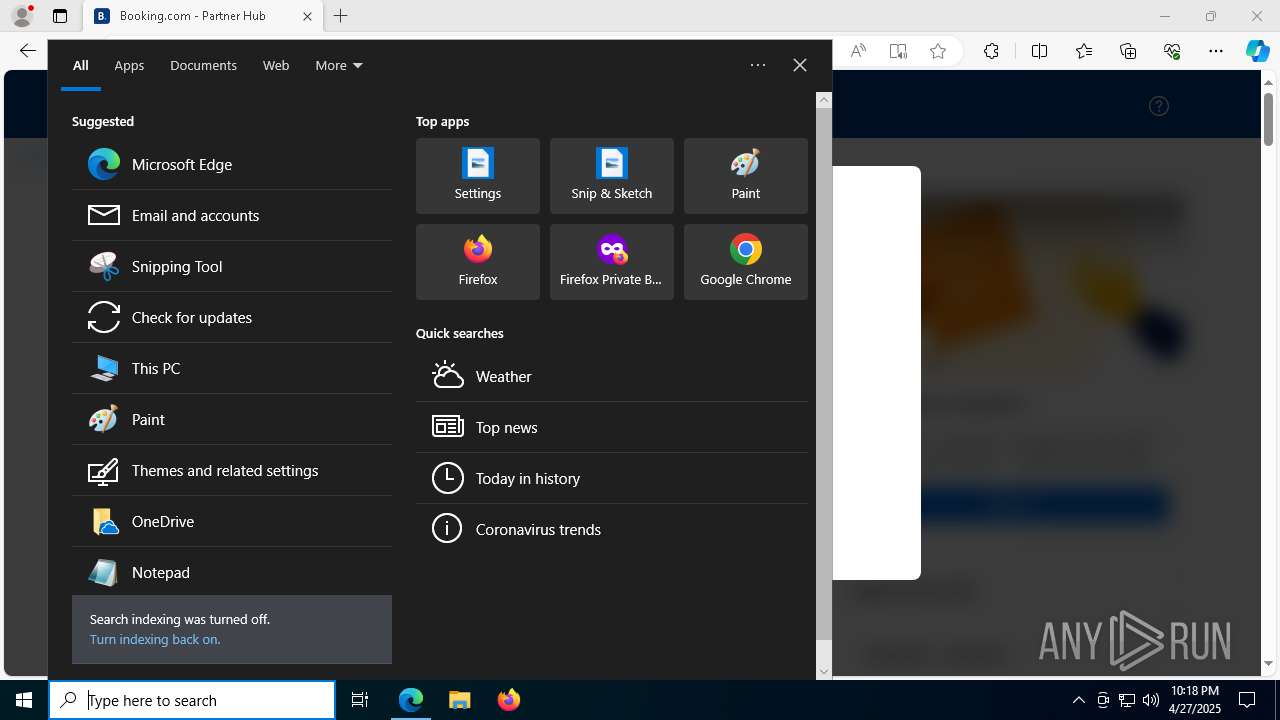
Task: Open Task View on taskbar
Action: point(360,700)
